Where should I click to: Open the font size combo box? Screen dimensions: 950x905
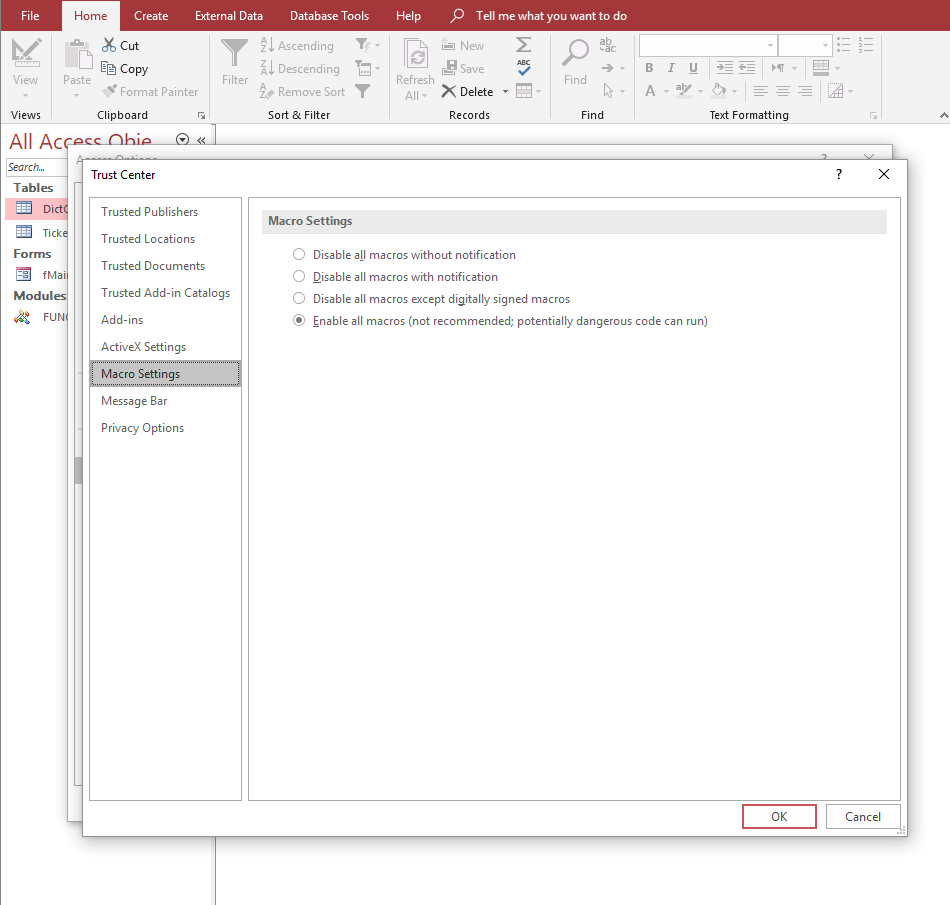pos(805,45)
